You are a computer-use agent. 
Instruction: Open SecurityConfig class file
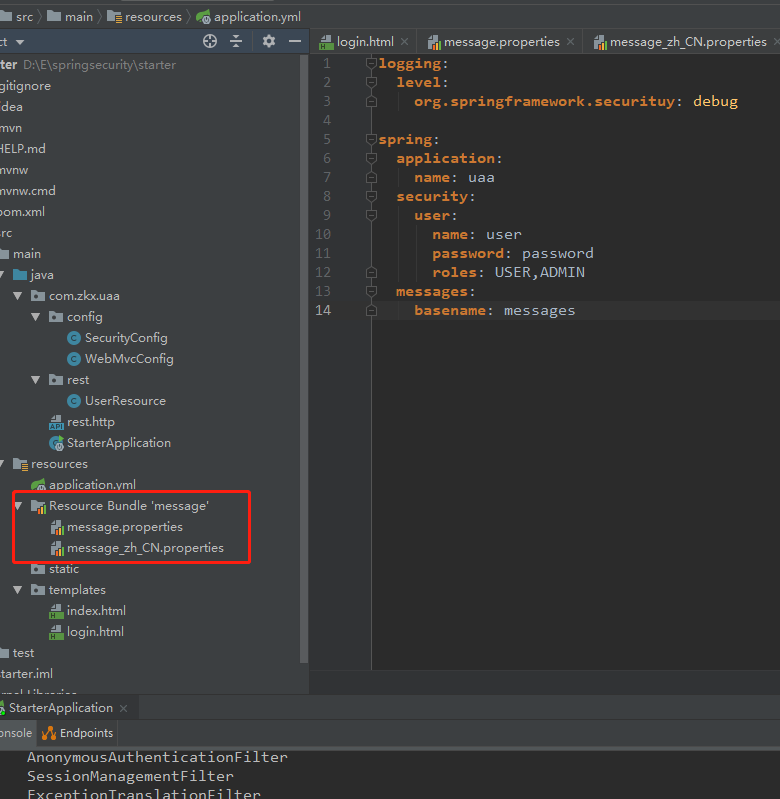click(x=125, y=338)
